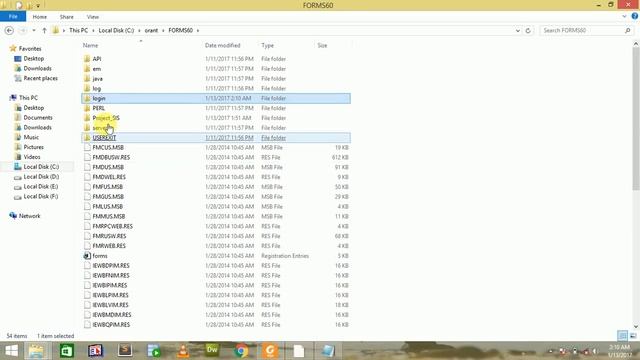
Task: Open the File menu tab
Action: (13, 17)
